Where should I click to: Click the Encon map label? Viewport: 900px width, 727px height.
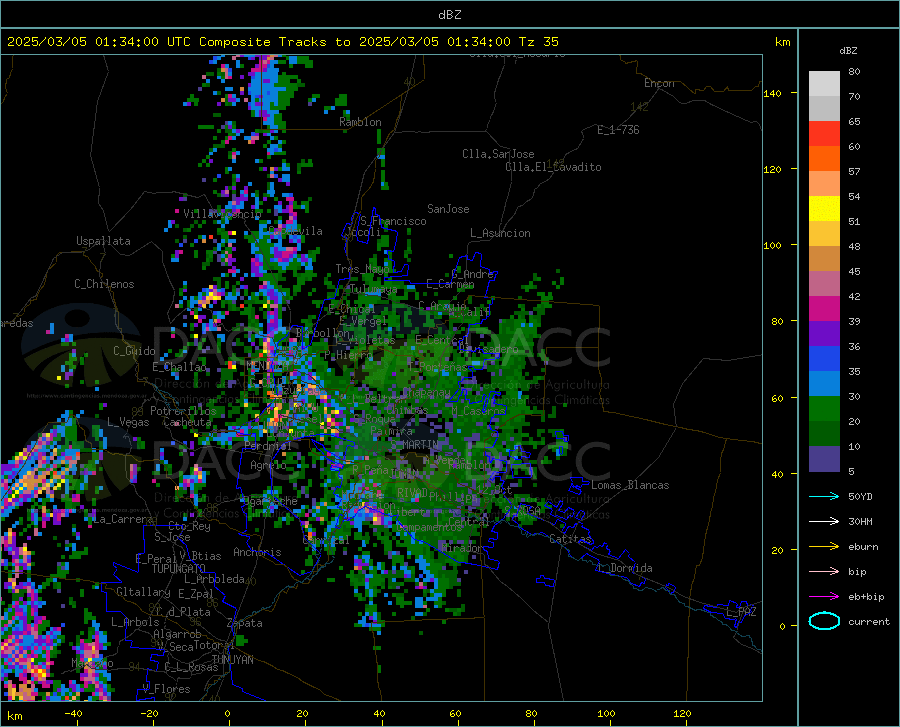(659, 83)
